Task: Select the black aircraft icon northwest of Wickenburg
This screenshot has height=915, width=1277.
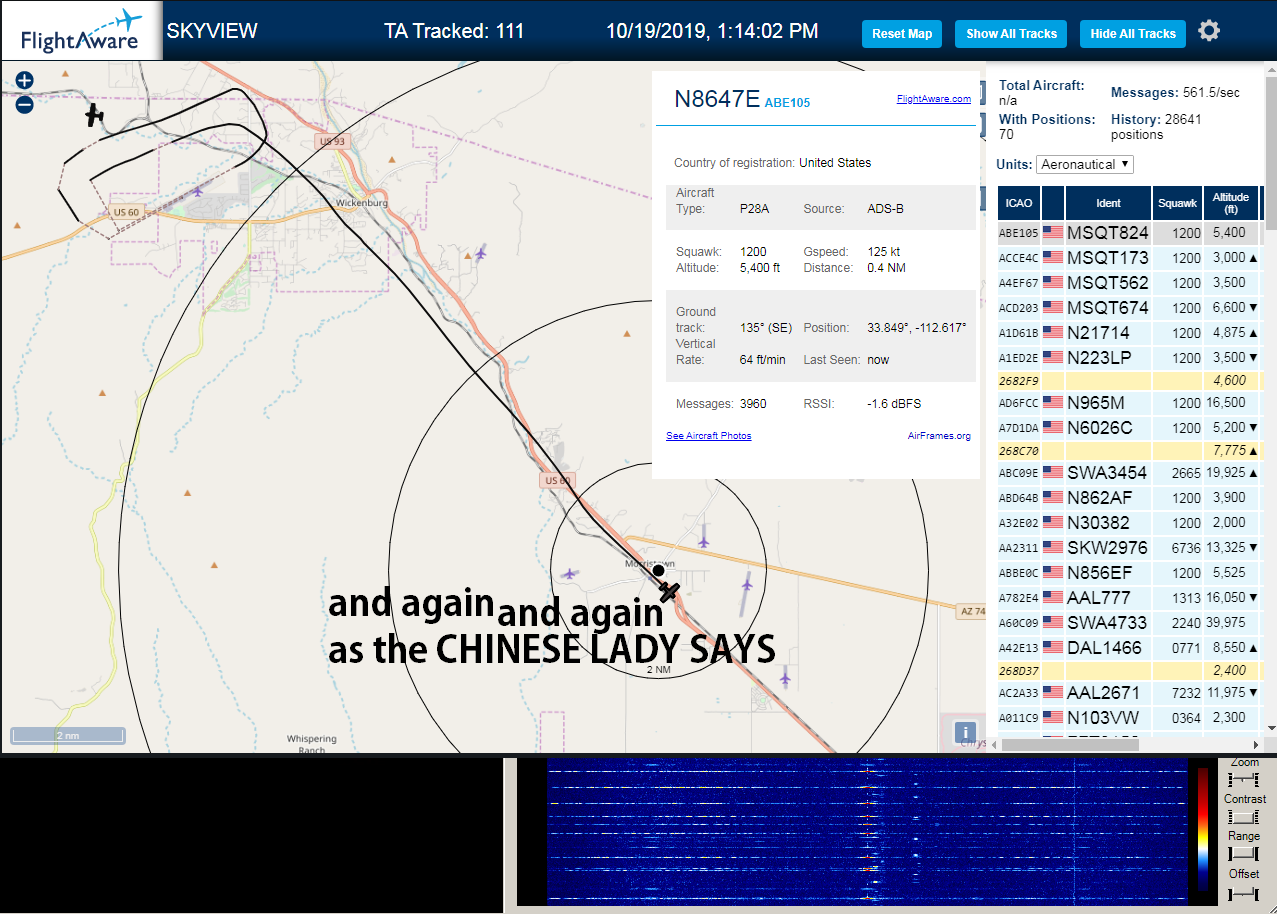Action: point(95,115)
